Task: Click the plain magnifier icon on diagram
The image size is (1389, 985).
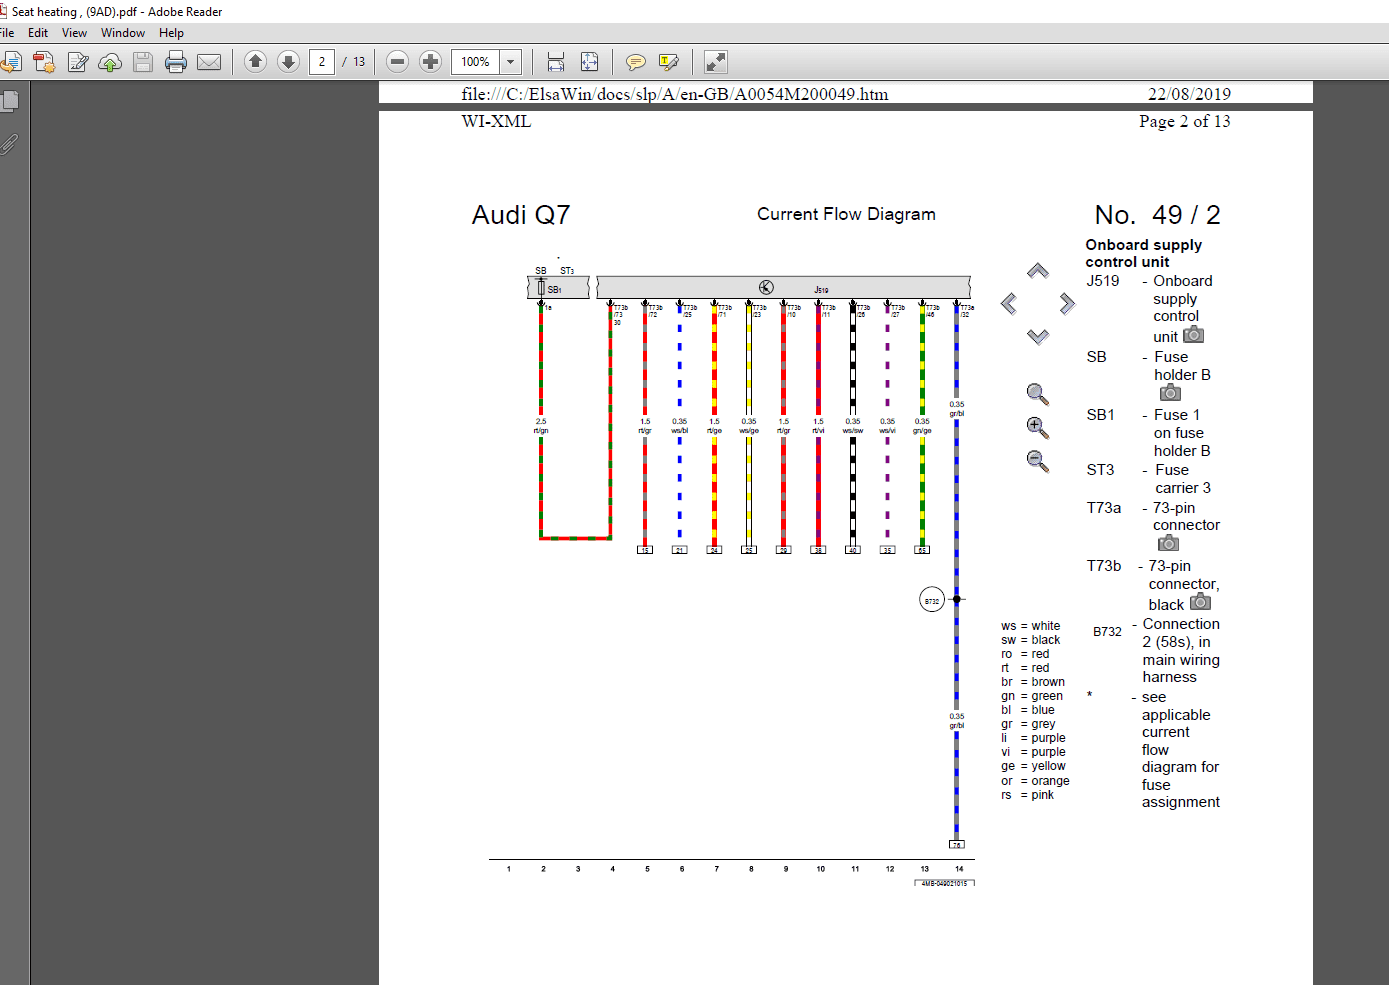Action: (x=1038, y=394)
